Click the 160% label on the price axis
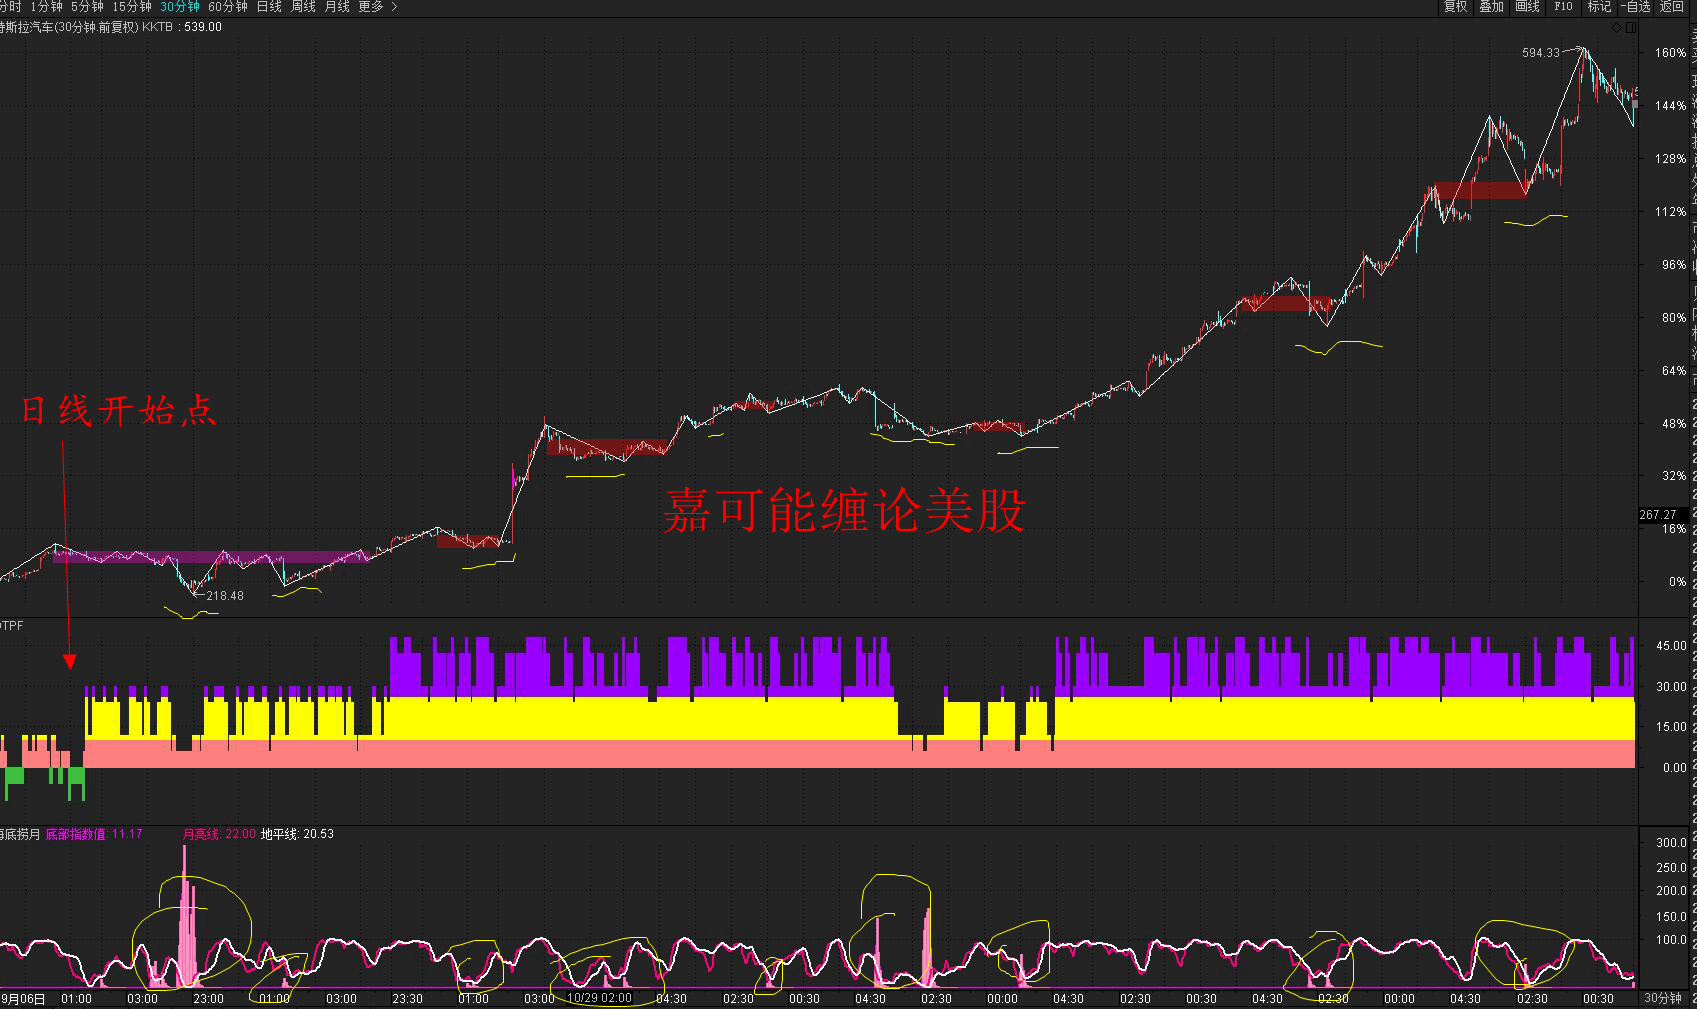1697x1009 pixels. [x=1670, y=53]
